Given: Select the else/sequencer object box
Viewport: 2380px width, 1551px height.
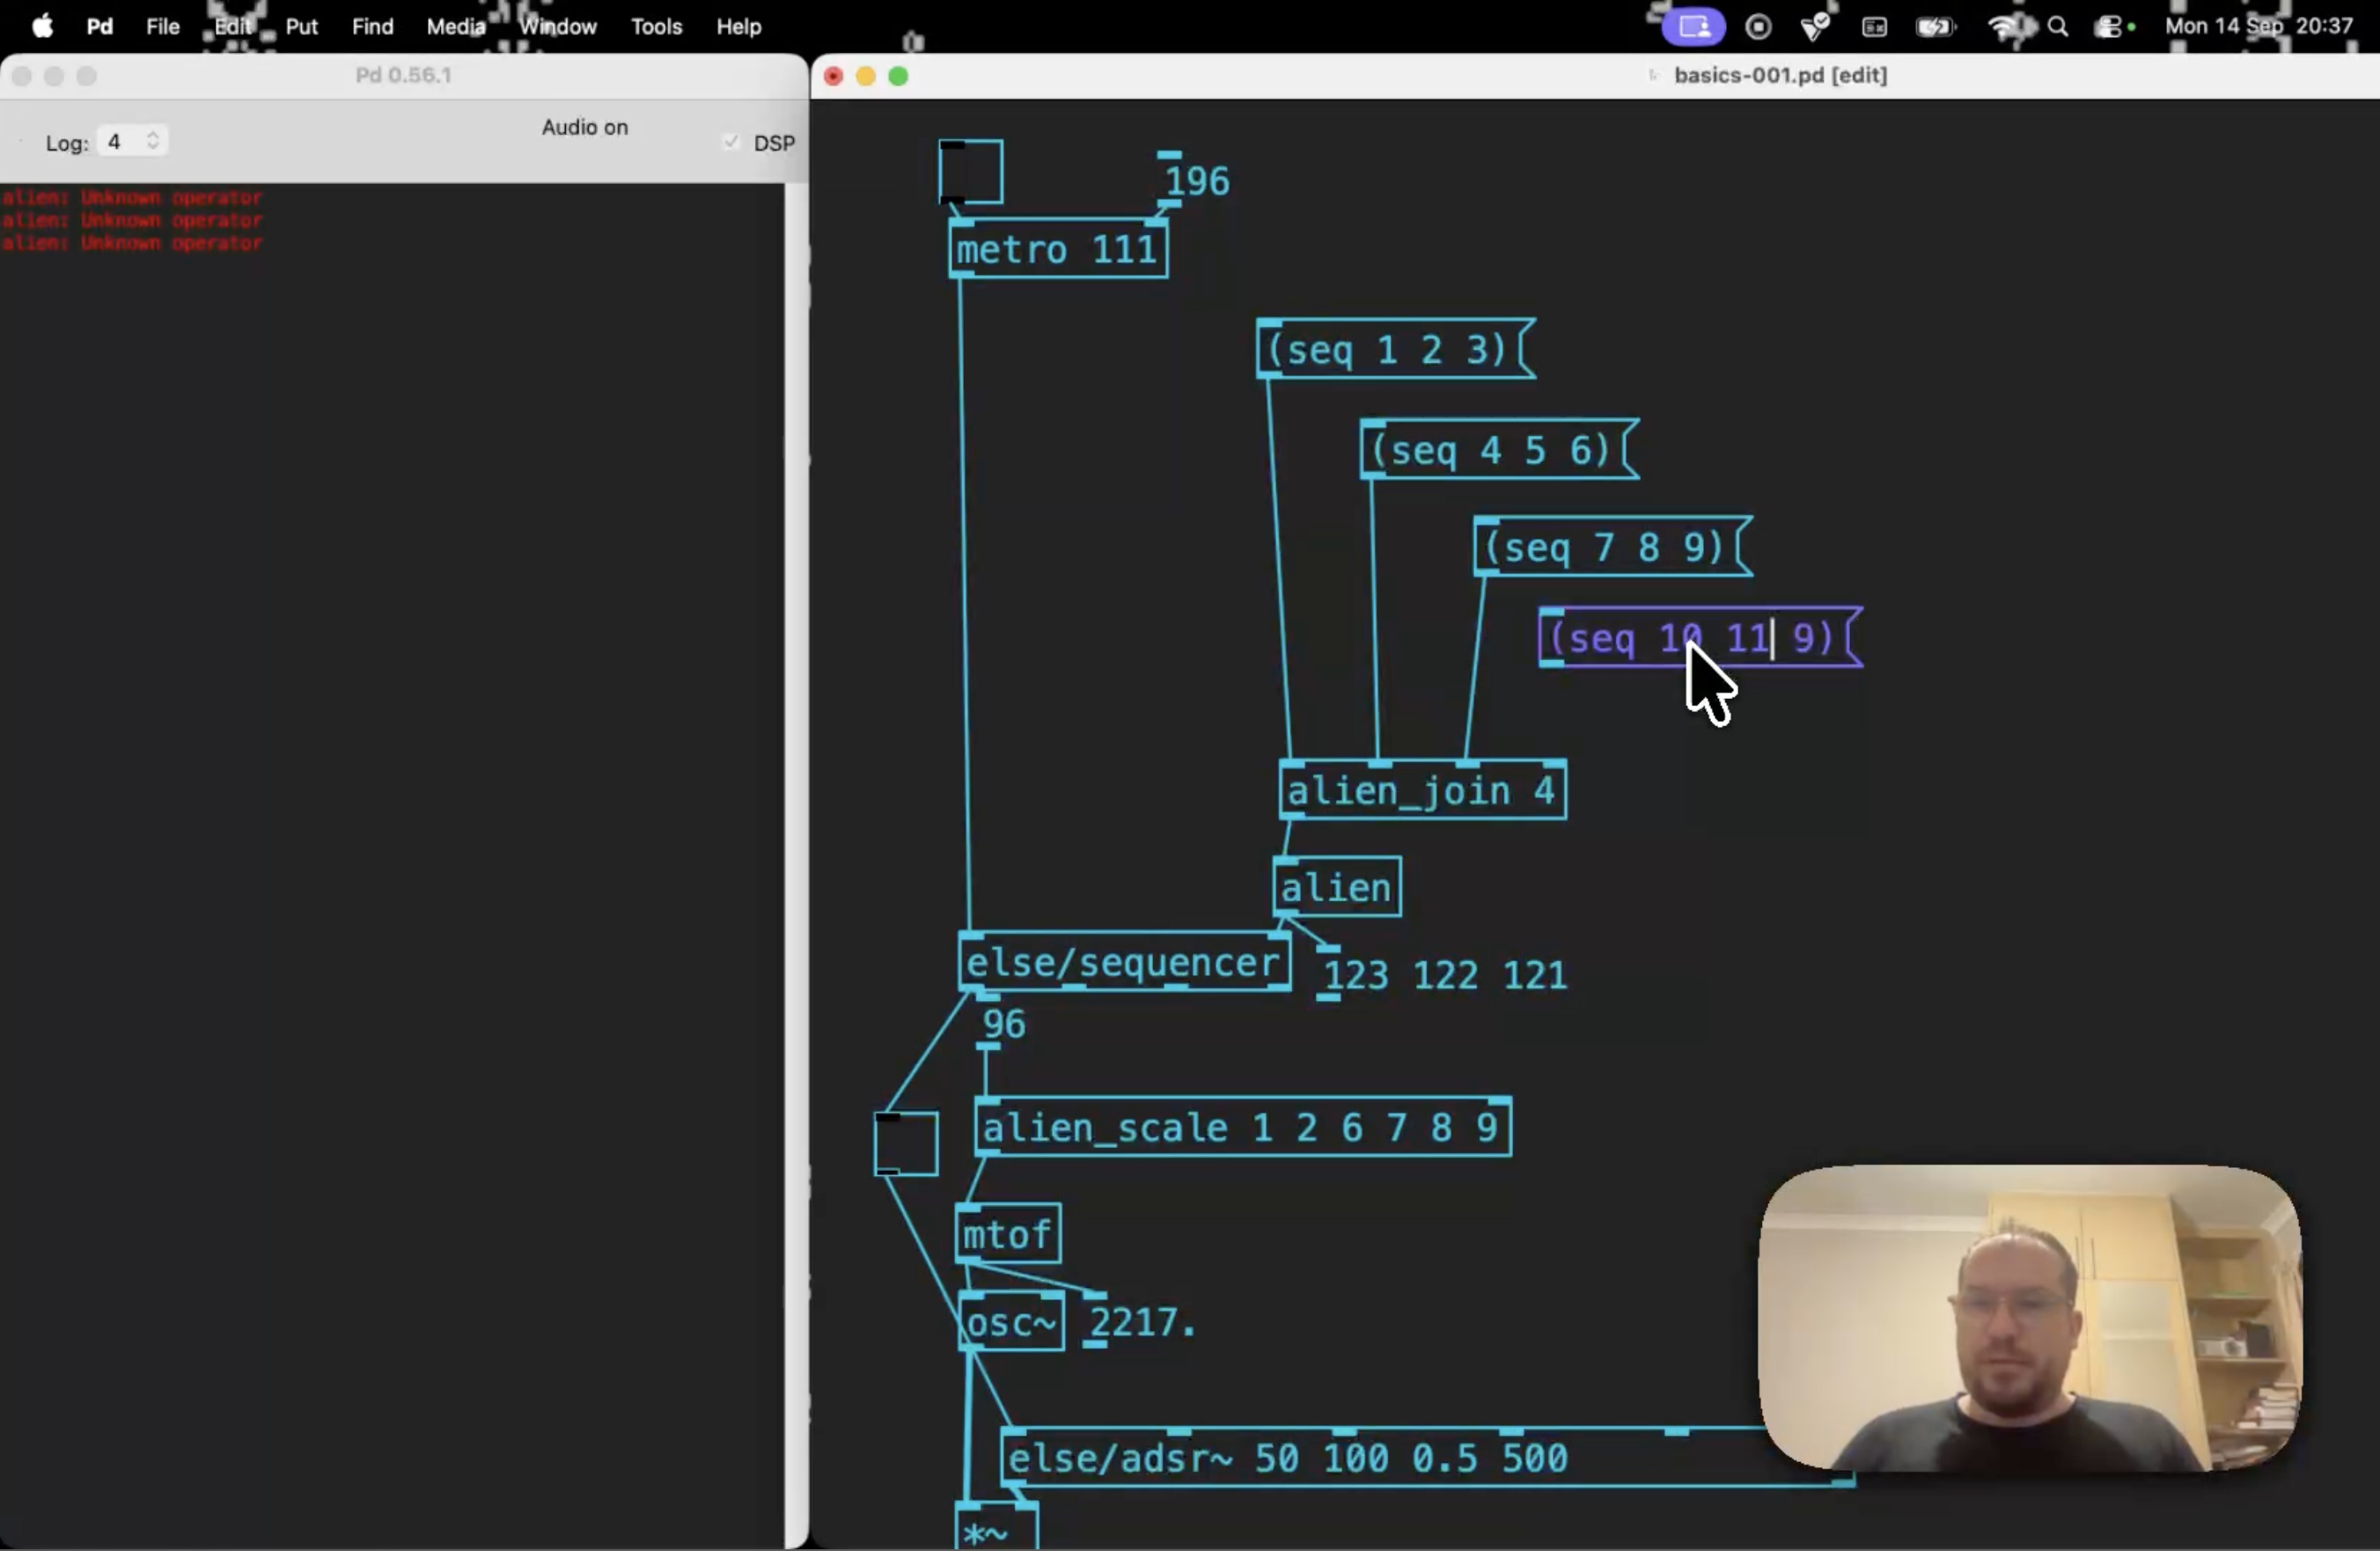Looking at the screenshot, I should (x=1124, y=963).
